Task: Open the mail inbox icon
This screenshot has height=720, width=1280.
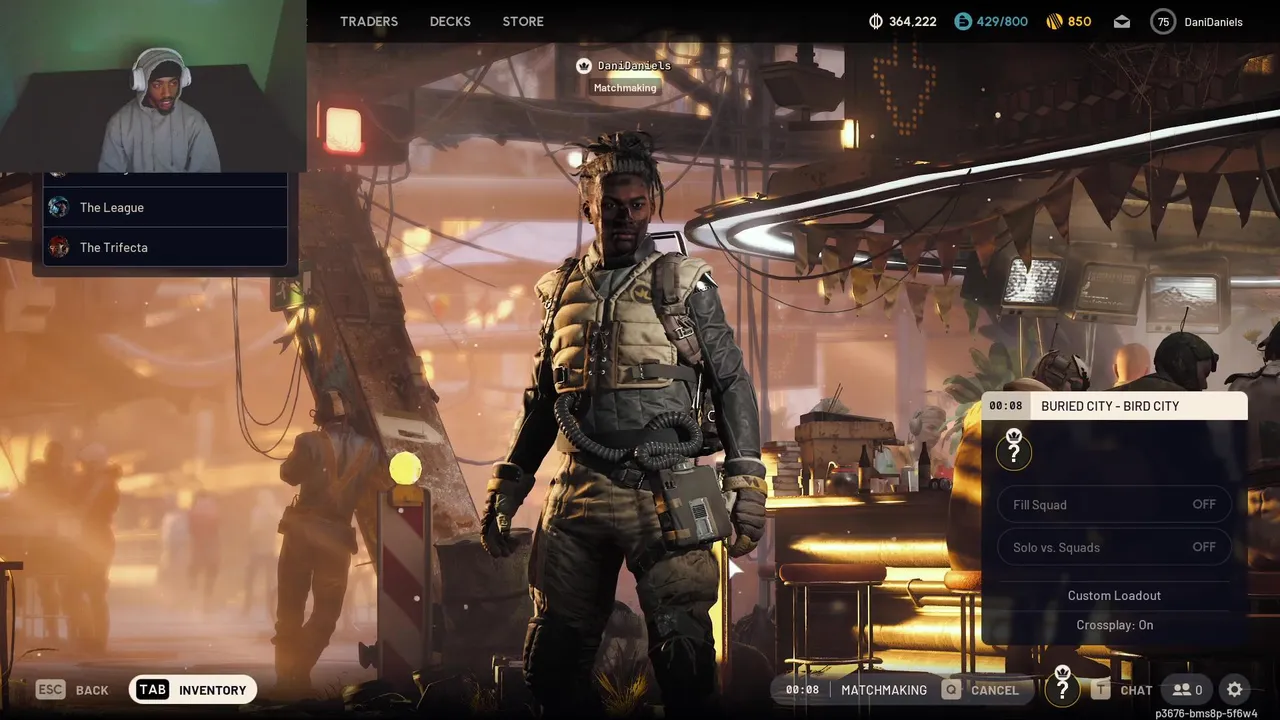Action: tap(1122, 21)
